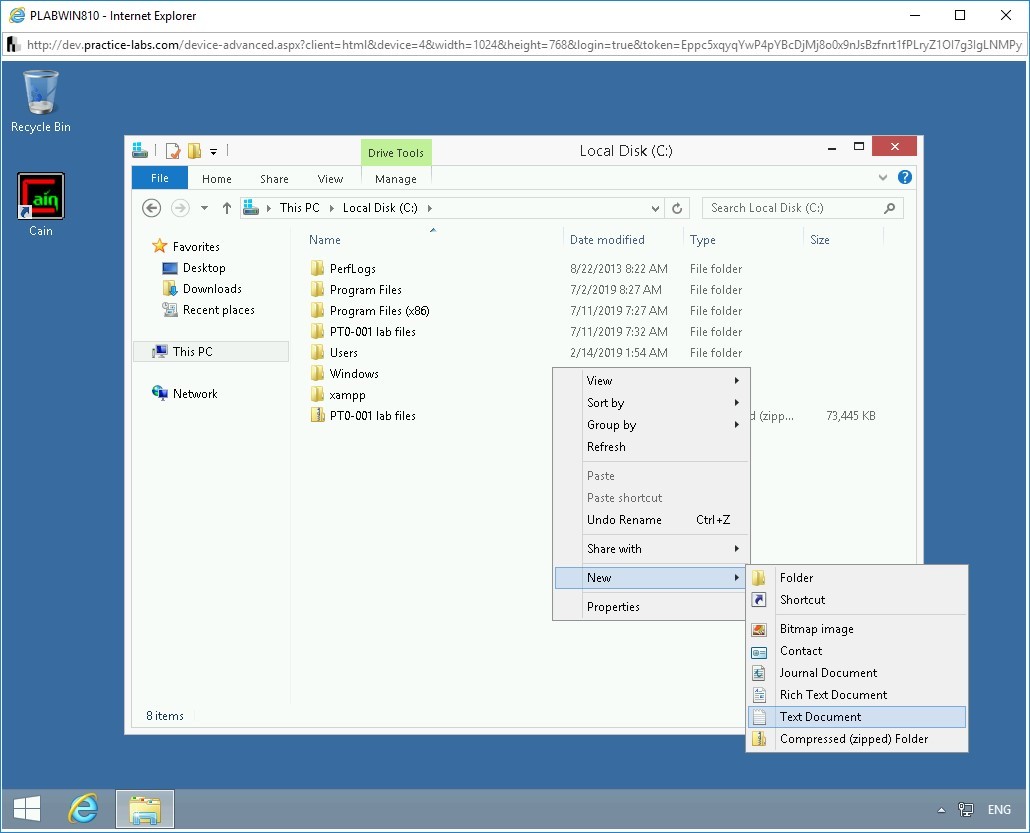Open the Manage tab under Drive Tools

coord(395,178)
